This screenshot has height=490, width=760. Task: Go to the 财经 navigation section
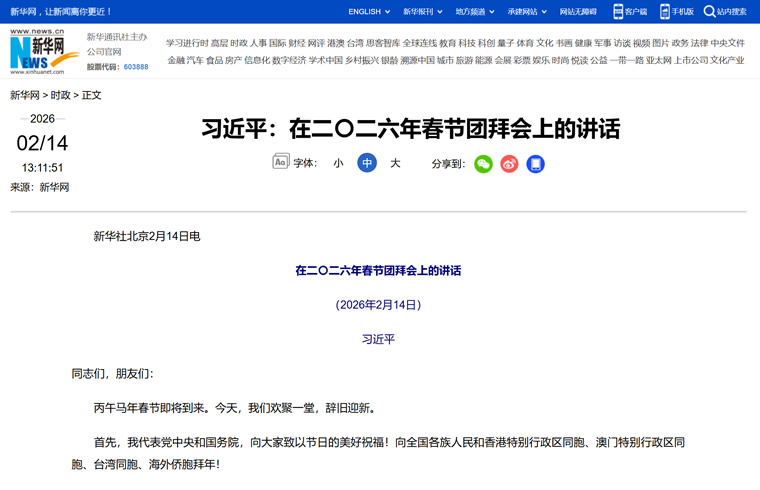297,44
